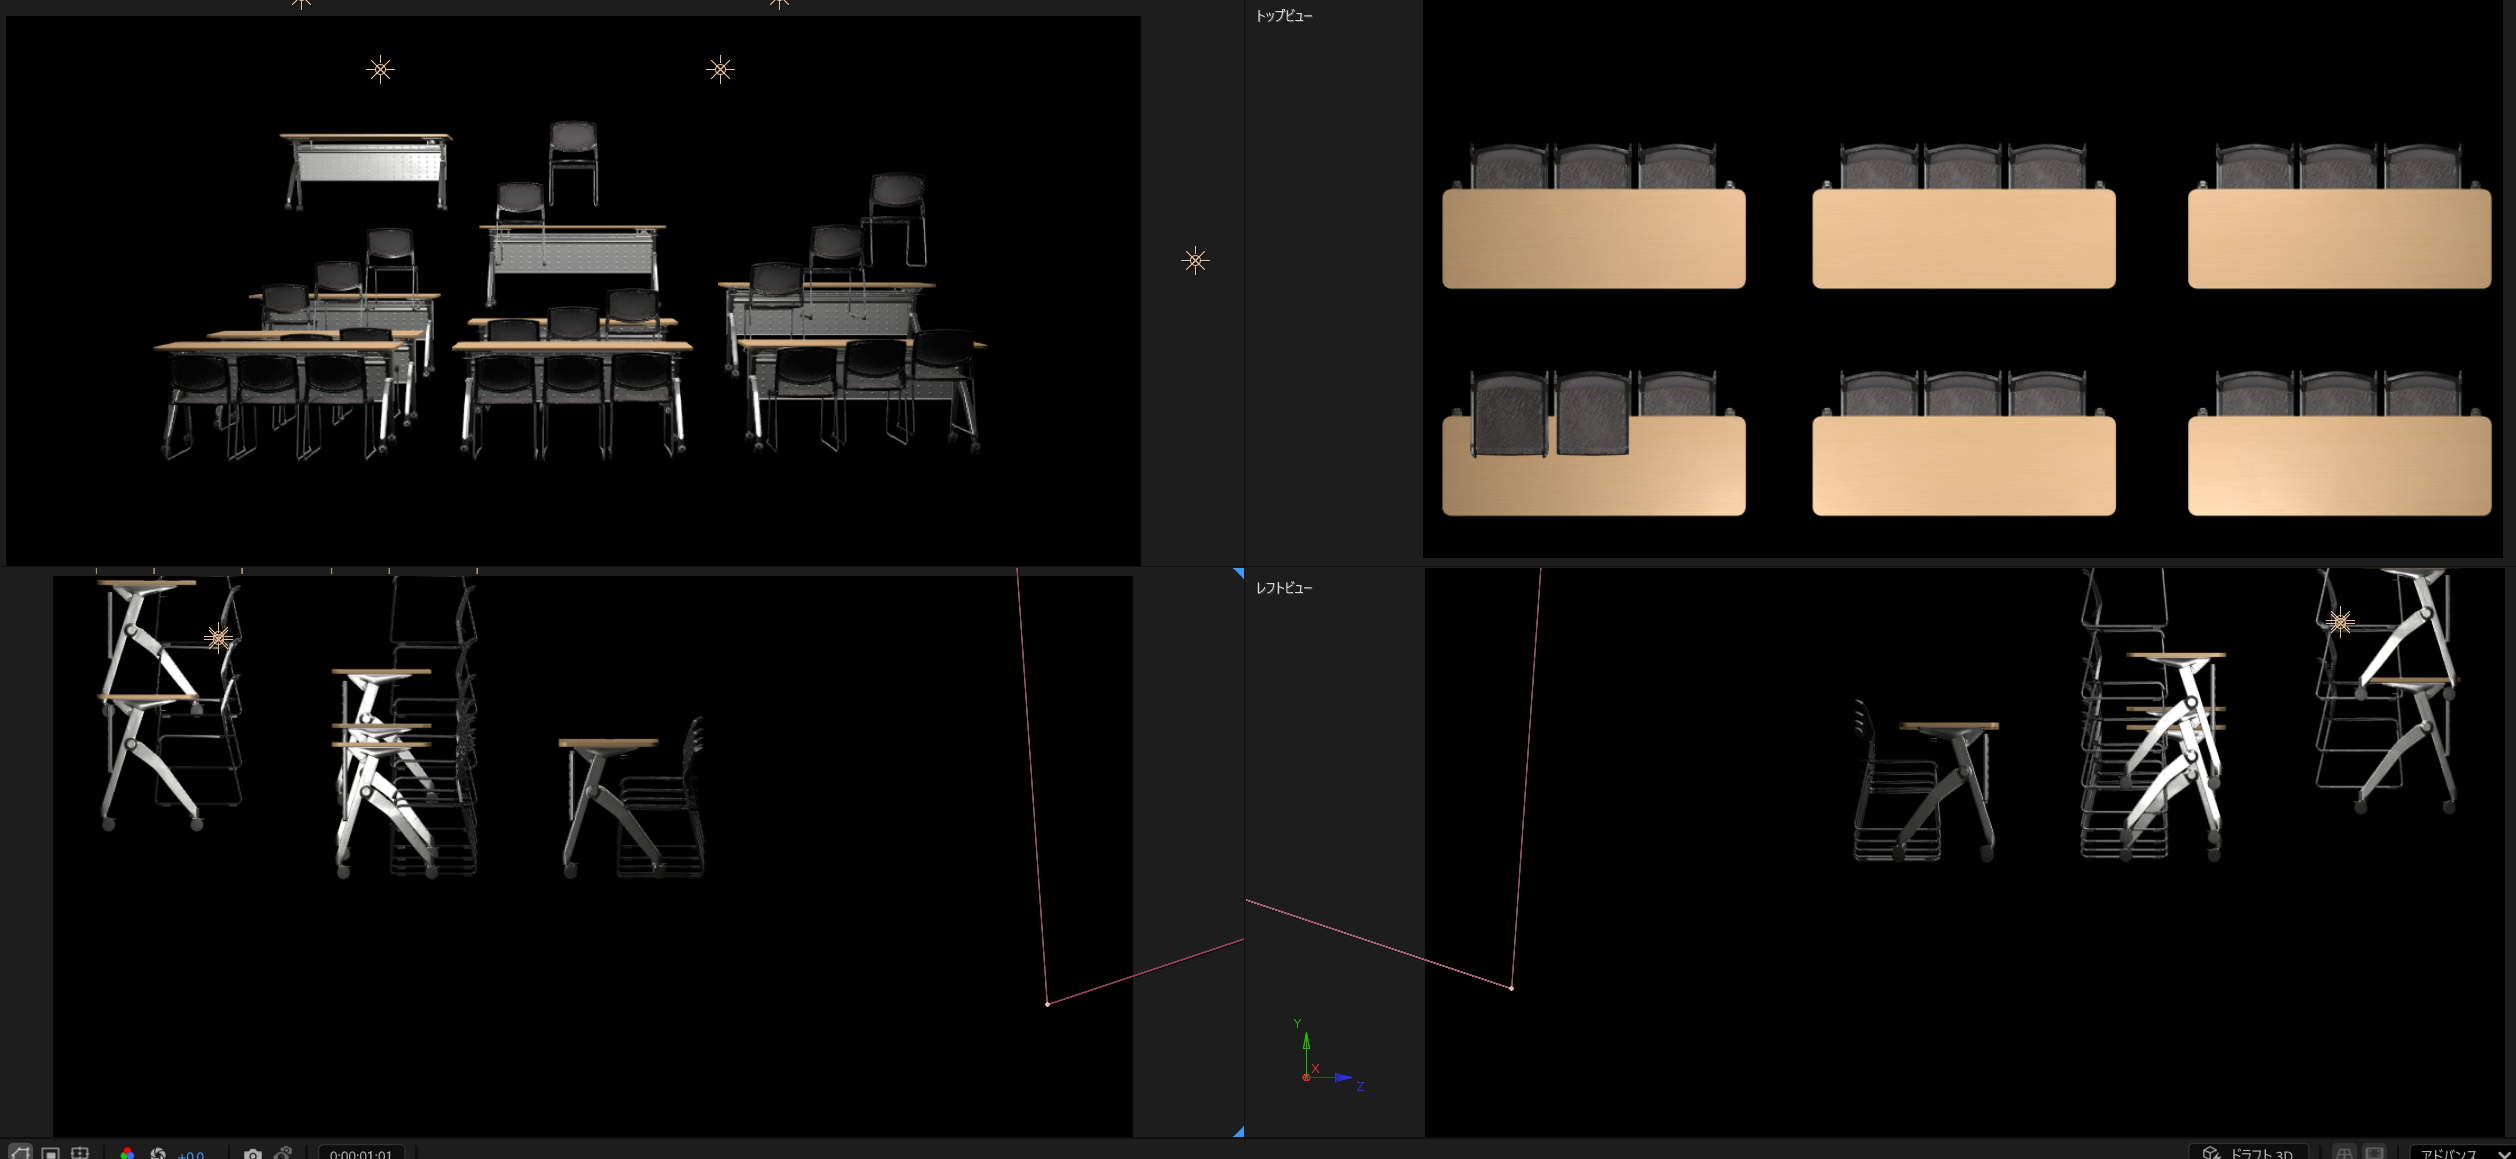The height and width of the screenshot is (1159, 2516).
Task: Select the light marker beside the camera view
Action: coord(1195,261)
